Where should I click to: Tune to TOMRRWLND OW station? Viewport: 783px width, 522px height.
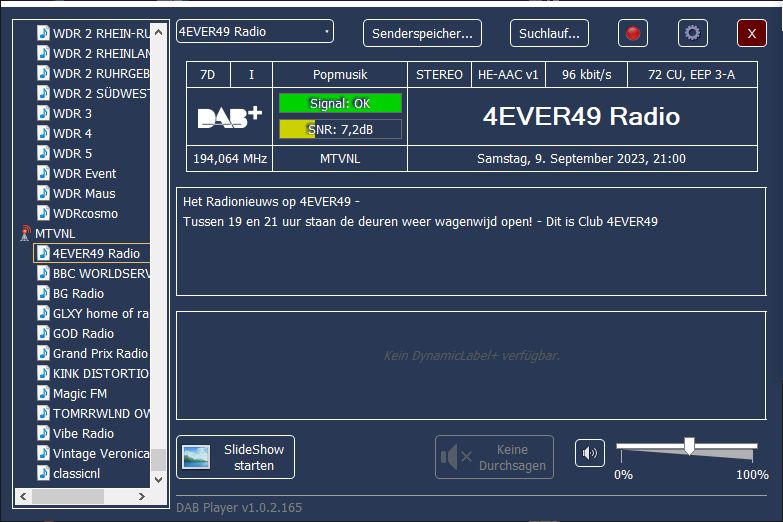coord(101,413)
